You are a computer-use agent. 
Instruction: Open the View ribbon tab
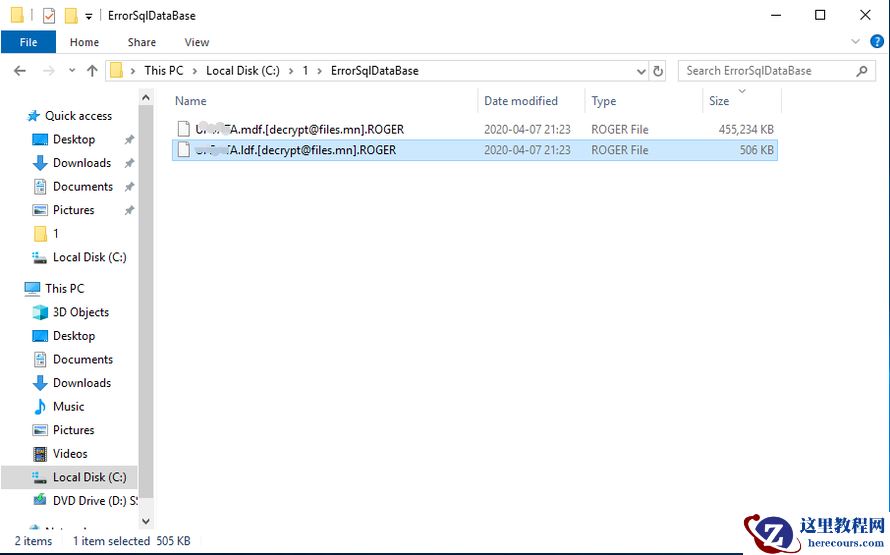click(196, 42)
